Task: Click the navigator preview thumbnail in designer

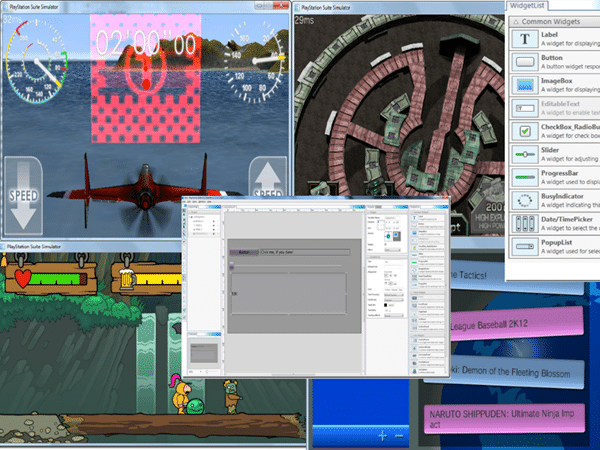Action: tap(204, 353)
